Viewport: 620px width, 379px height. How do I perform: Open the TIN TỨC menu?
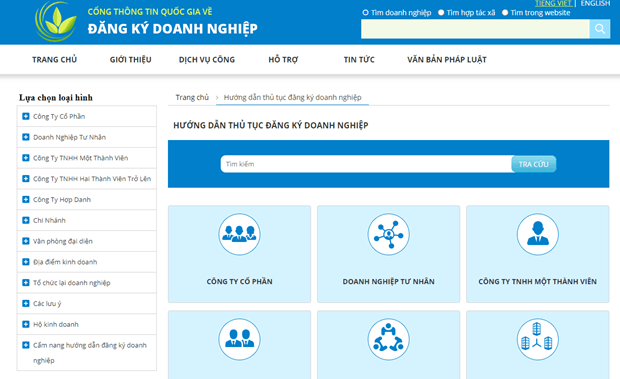(x=359, y=60)
